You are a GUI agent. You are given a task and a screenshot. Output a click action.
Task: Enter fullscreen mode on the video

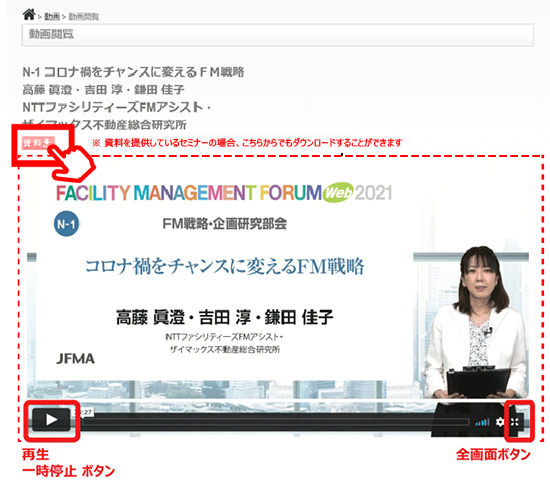point(515,422)
